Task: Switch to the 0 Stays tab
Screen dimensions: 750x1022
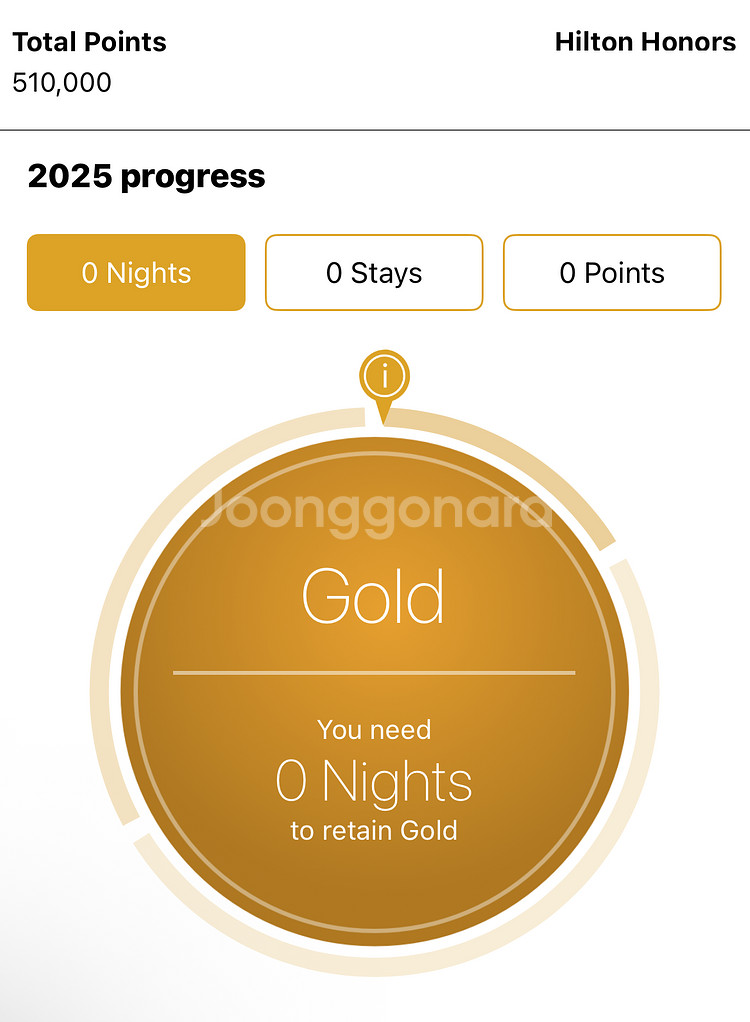Action: tap(374, 272)
